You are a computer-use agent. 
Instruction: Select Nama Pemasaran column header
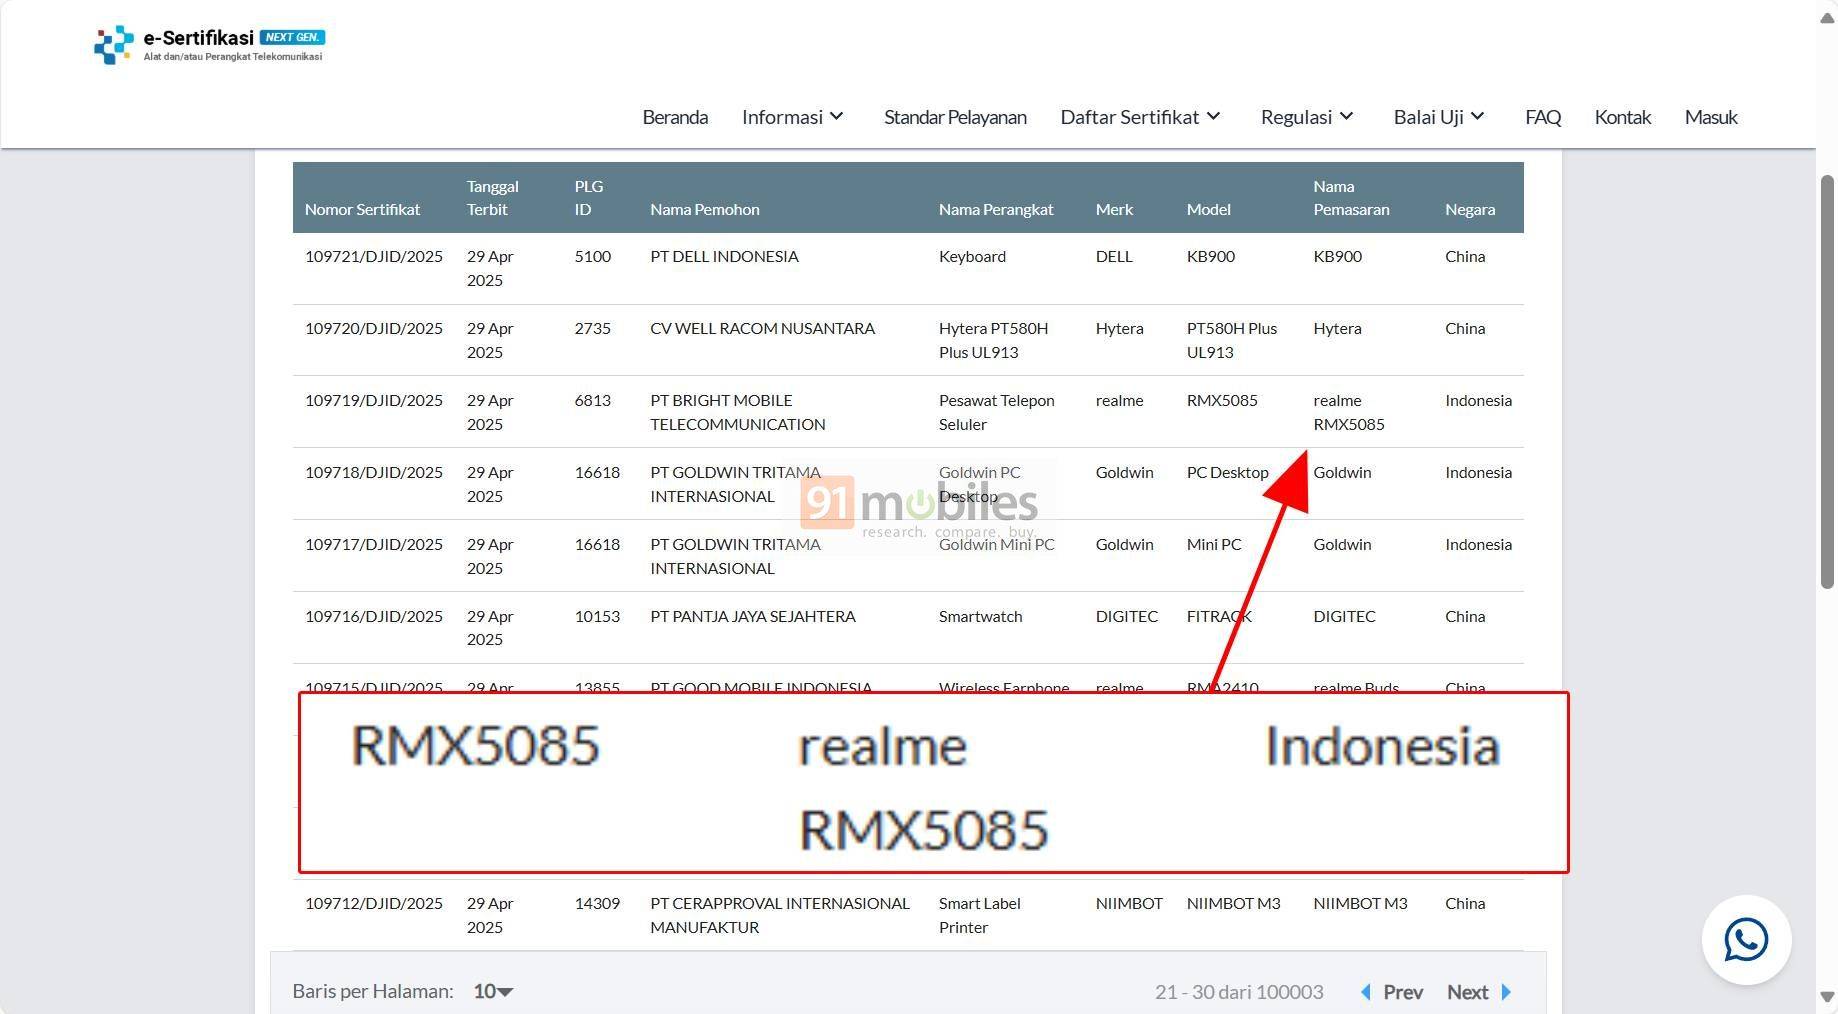pos(1351,198)
